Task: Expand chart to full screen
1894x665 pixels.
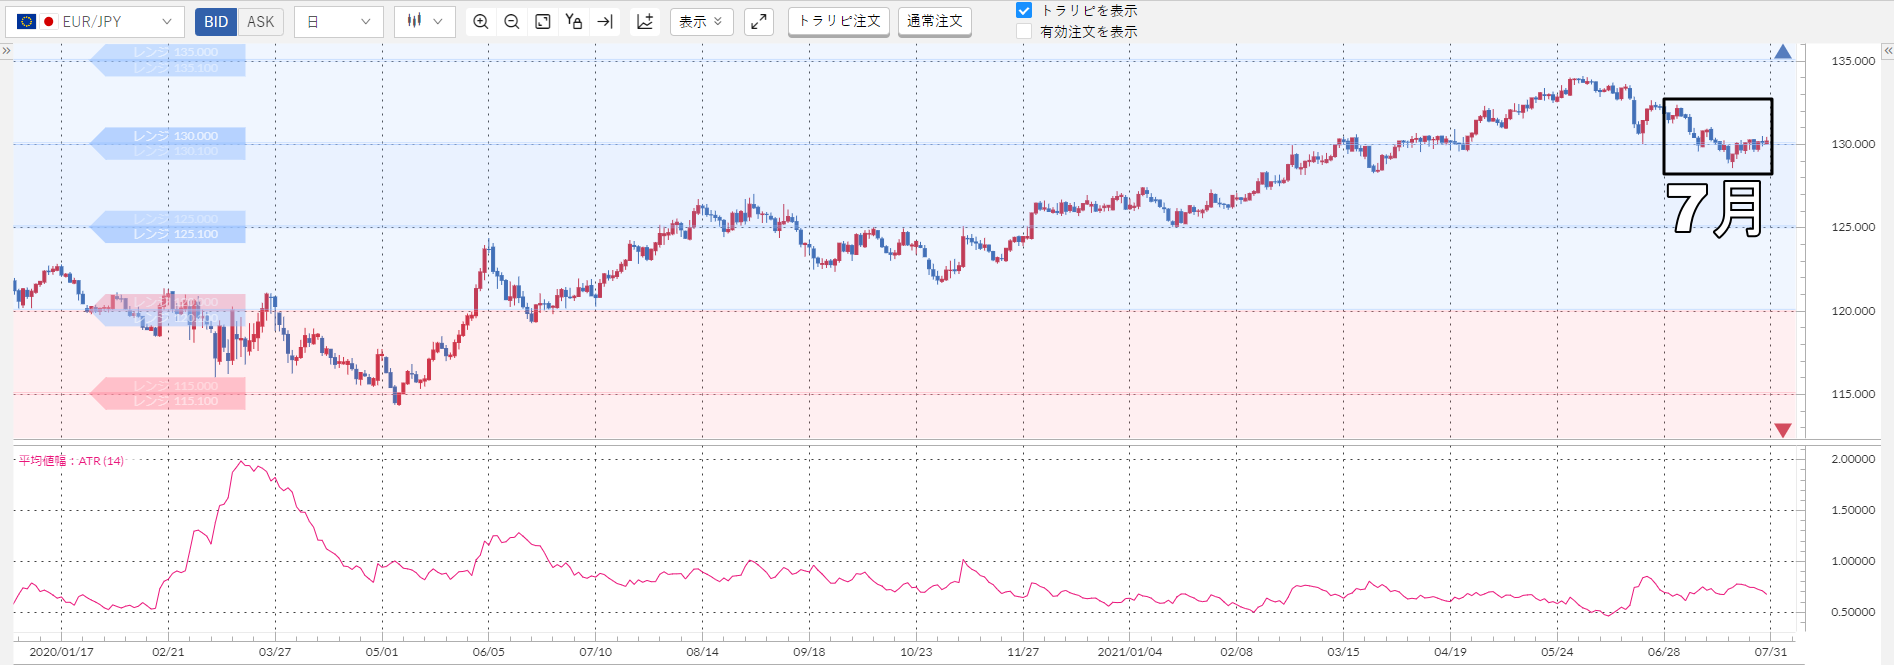Action: [x=759, y=21]
